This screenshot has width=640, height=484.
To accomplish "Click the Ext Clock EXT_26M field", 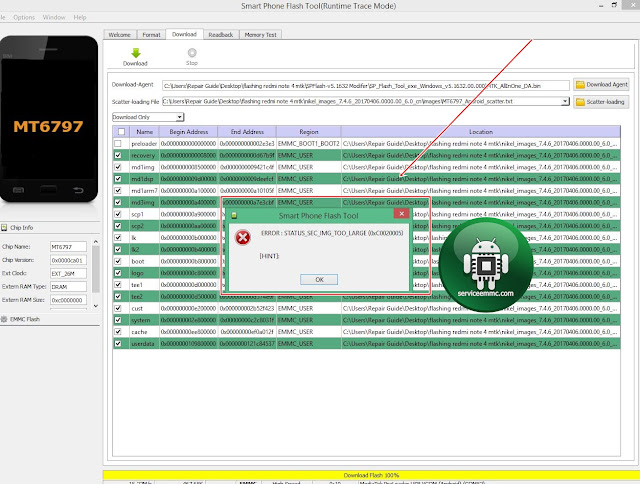I will click(68, 273).
